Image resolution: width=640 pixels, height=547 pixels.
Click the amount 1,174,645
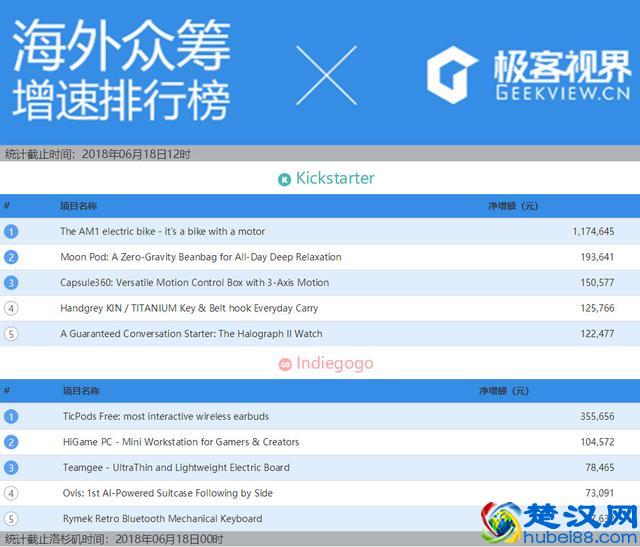click(x=593, y=231)
